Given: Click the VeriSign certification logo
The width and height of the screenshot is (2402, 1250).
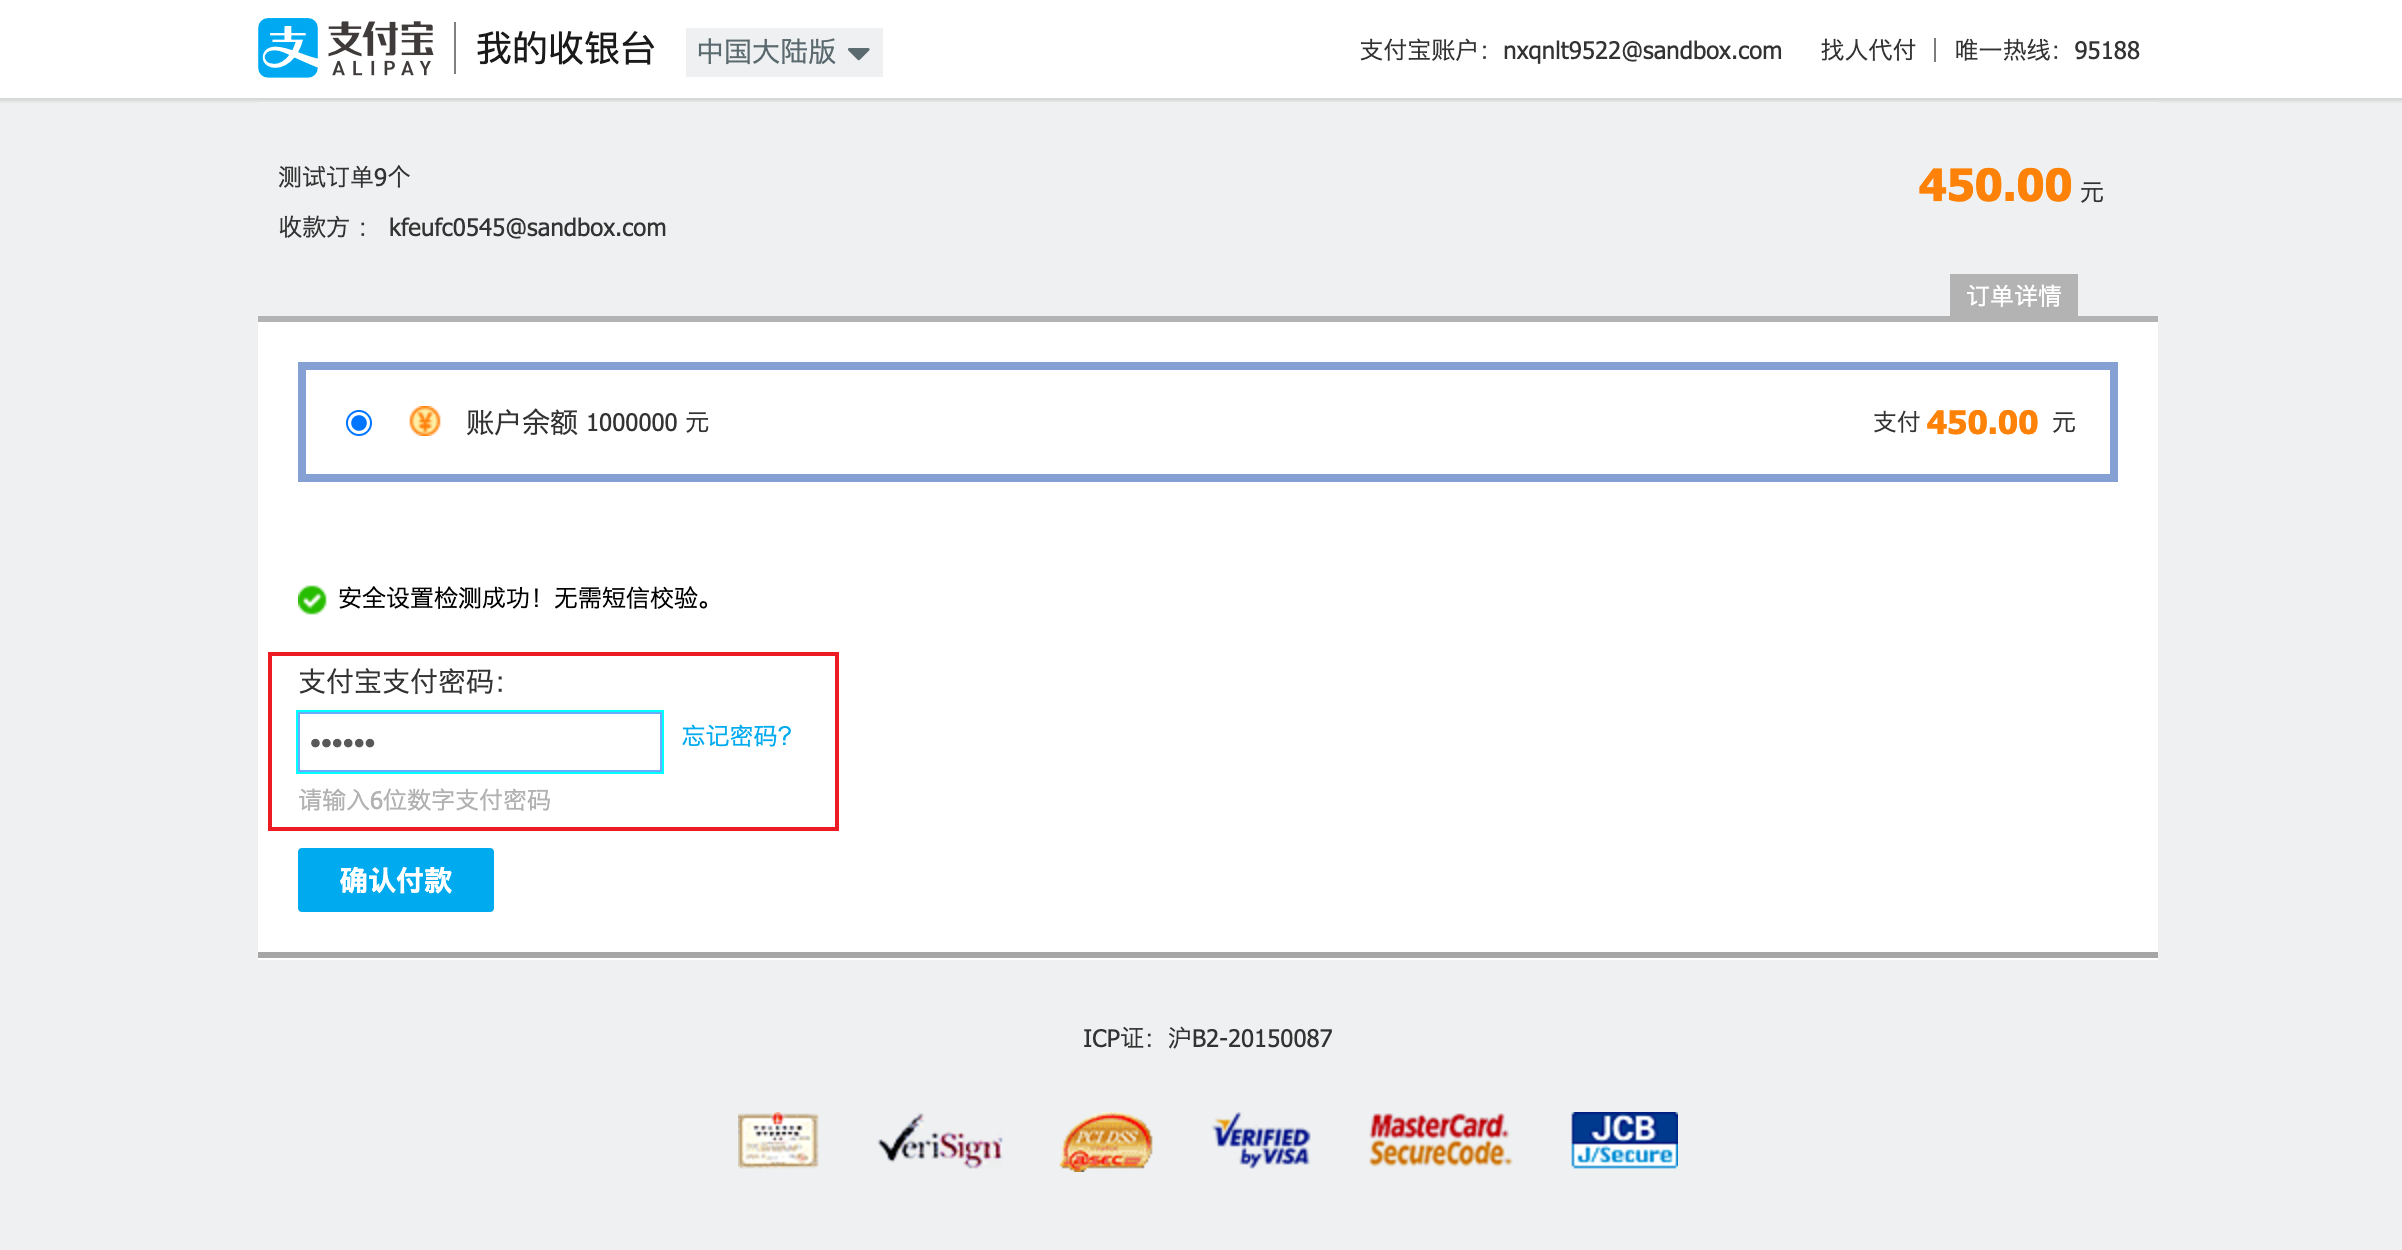Looking at the screenshot, I should pyautogui.click(x=939, y=1142).
